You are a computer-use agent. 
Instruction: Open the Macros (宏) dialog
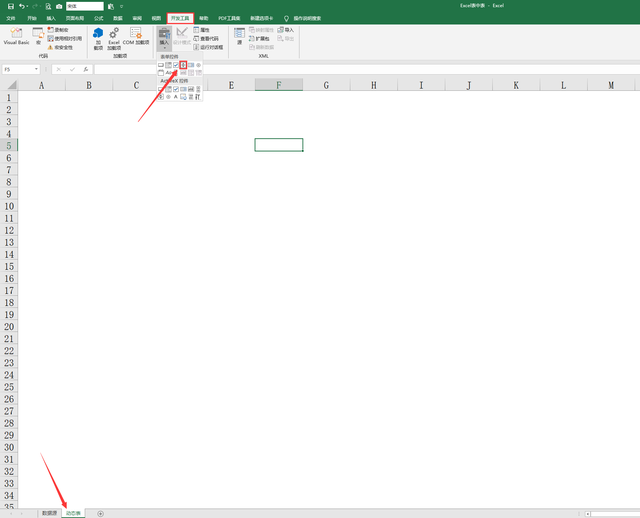38,36
